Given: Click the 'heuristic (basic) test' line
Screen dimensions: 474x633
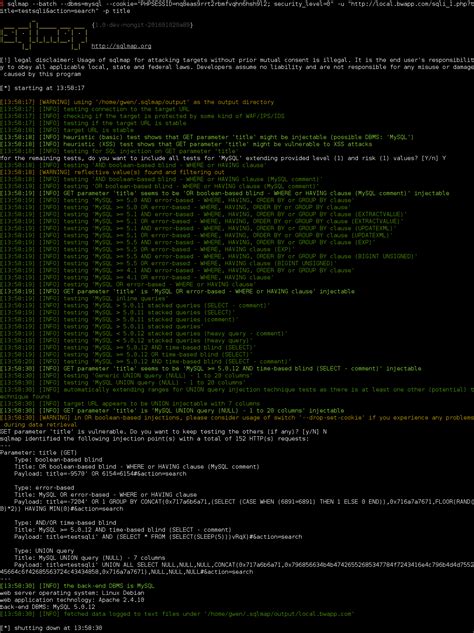Looking at the screenshot, I should [207, 137].
